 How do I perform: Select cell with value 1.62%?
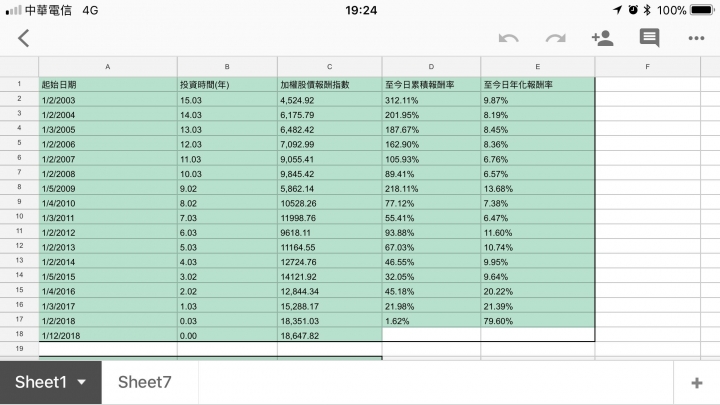431,320
